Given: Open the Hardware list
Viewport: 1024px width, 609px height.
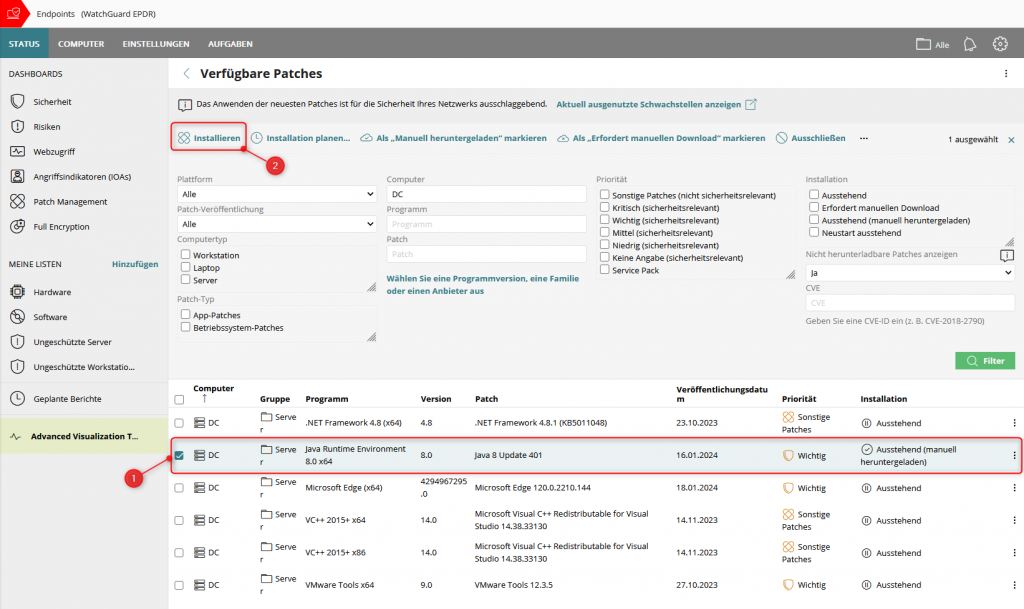Looking at the screenshot, I should pyautogui.click(x=54, y=292).
